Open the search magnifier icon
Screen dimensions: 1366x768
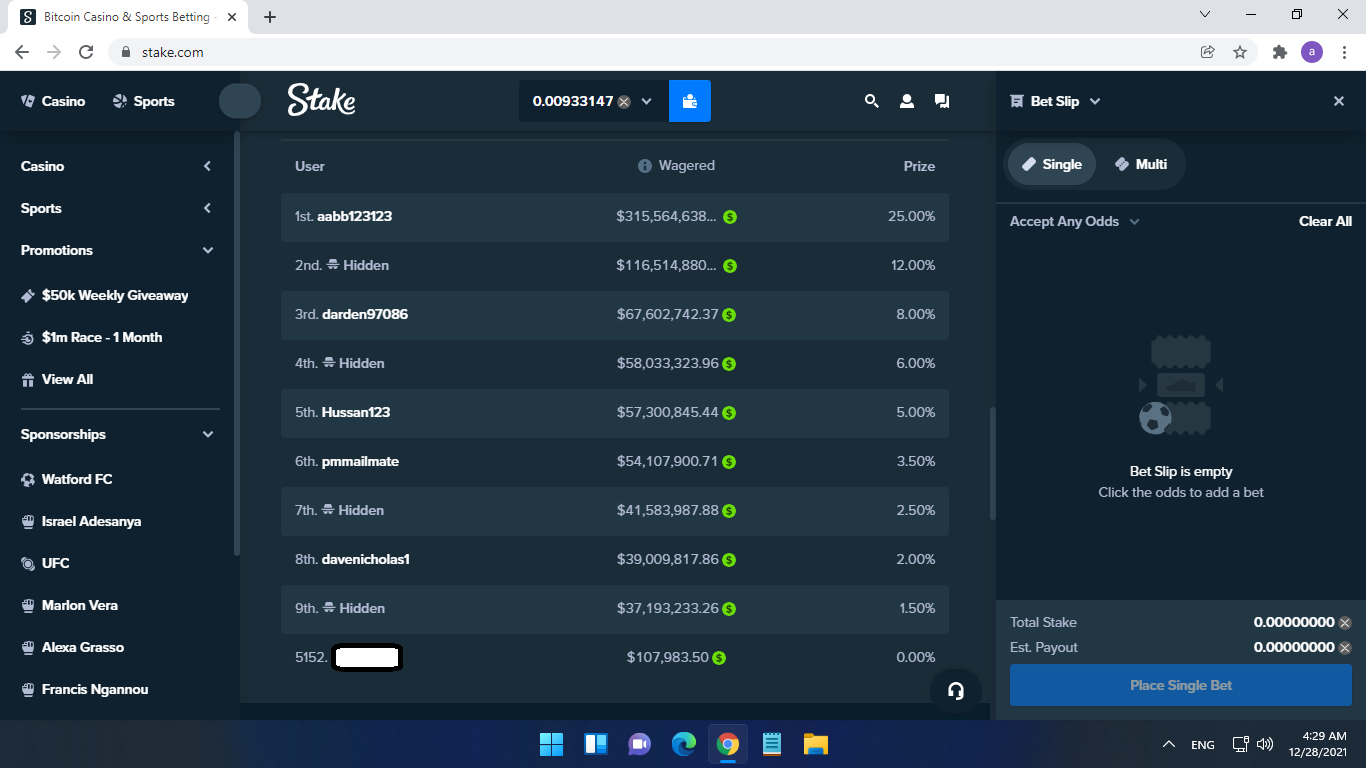tap(872, 101)
